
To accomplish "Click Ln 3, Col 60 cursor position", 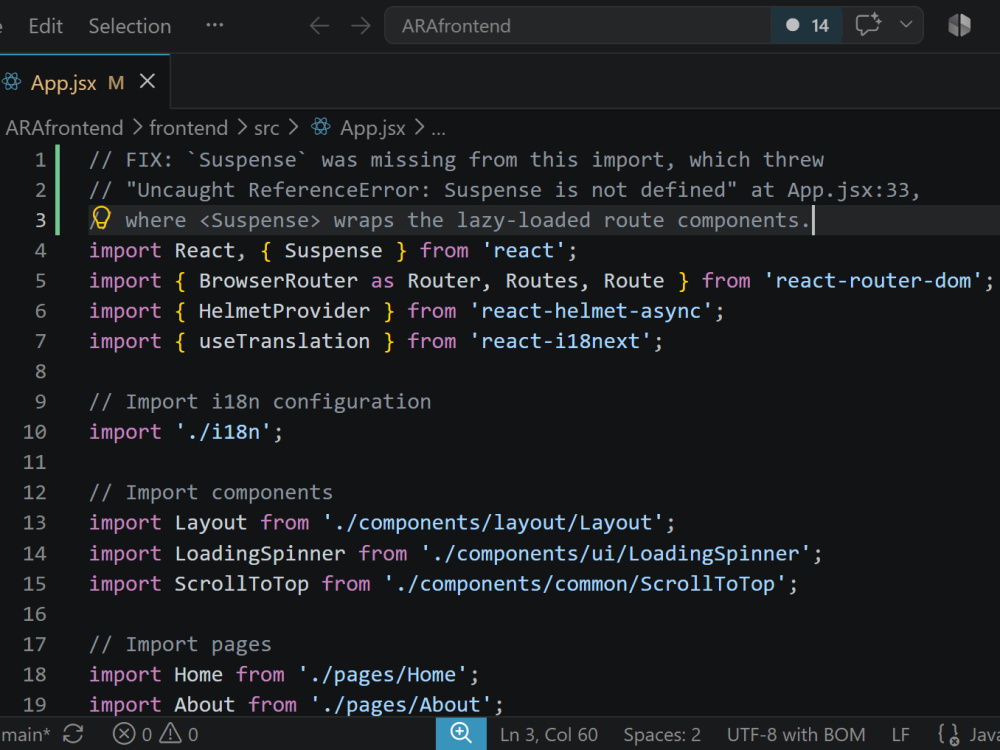I will [x=549, y=735].
